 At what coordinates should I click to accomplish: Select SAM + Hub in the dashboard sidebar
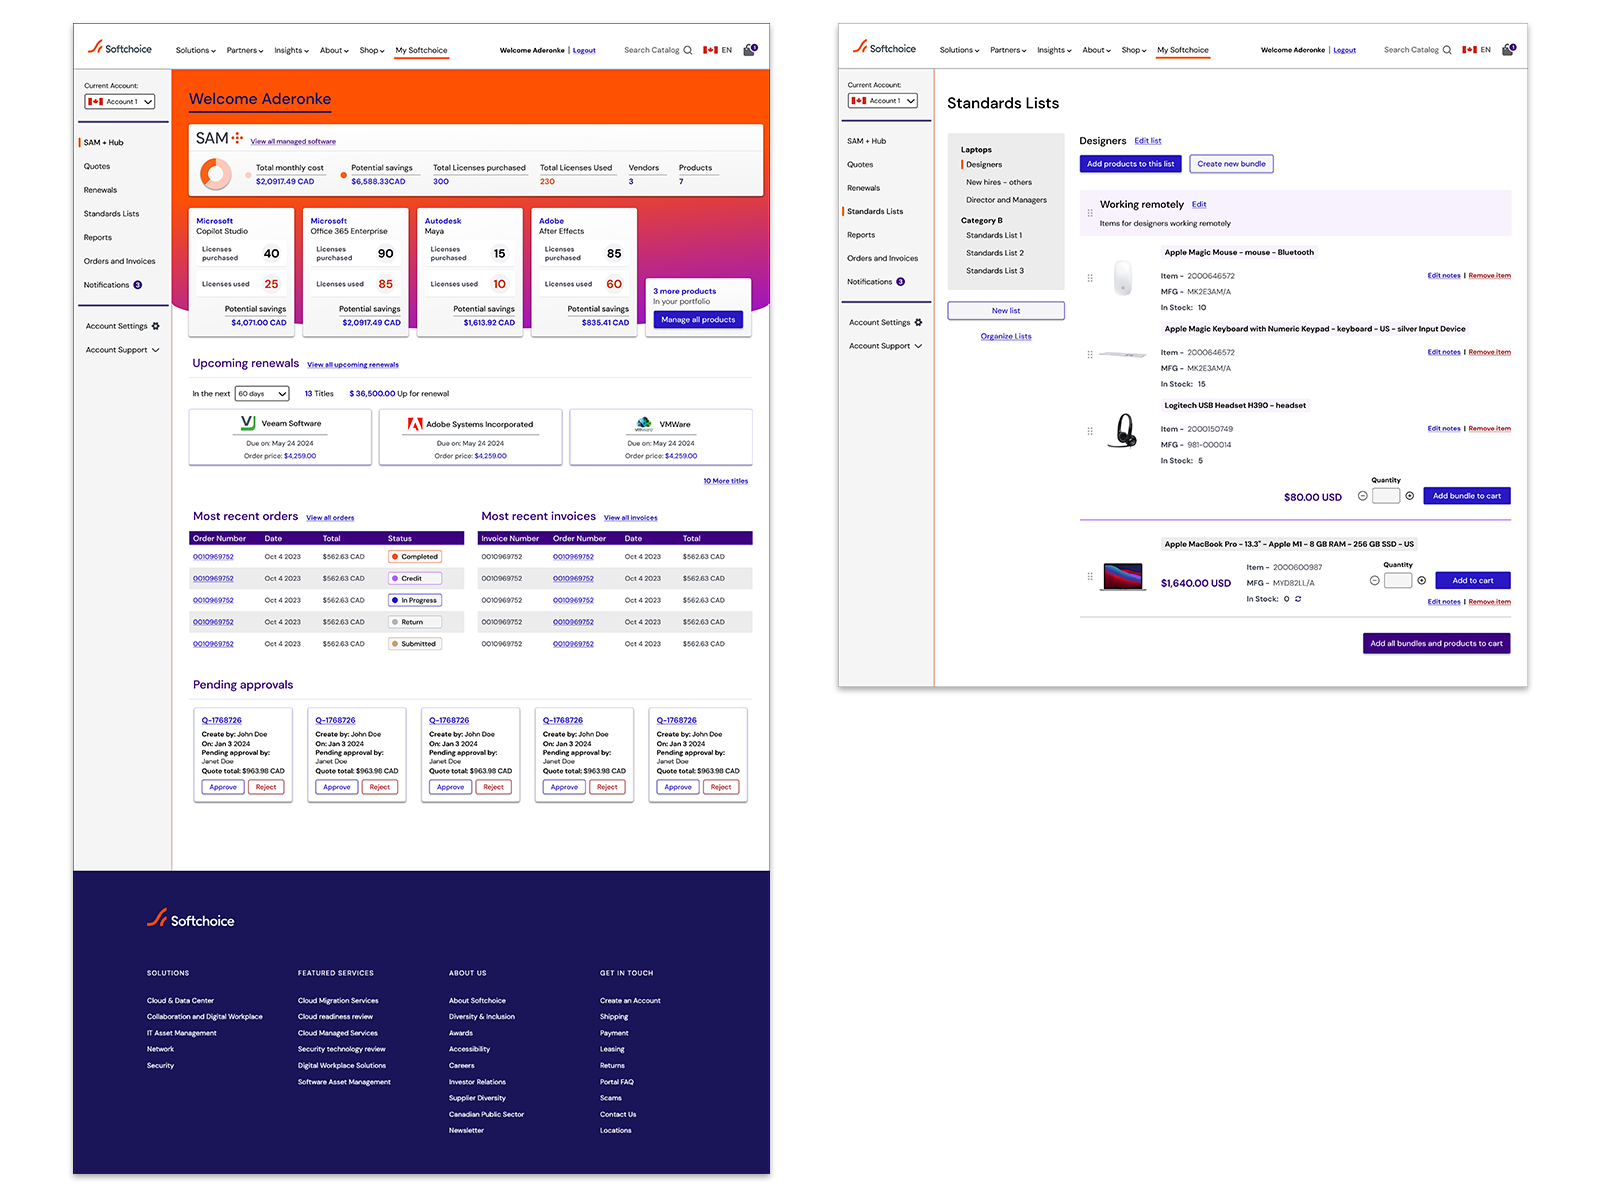click(104, 142)
